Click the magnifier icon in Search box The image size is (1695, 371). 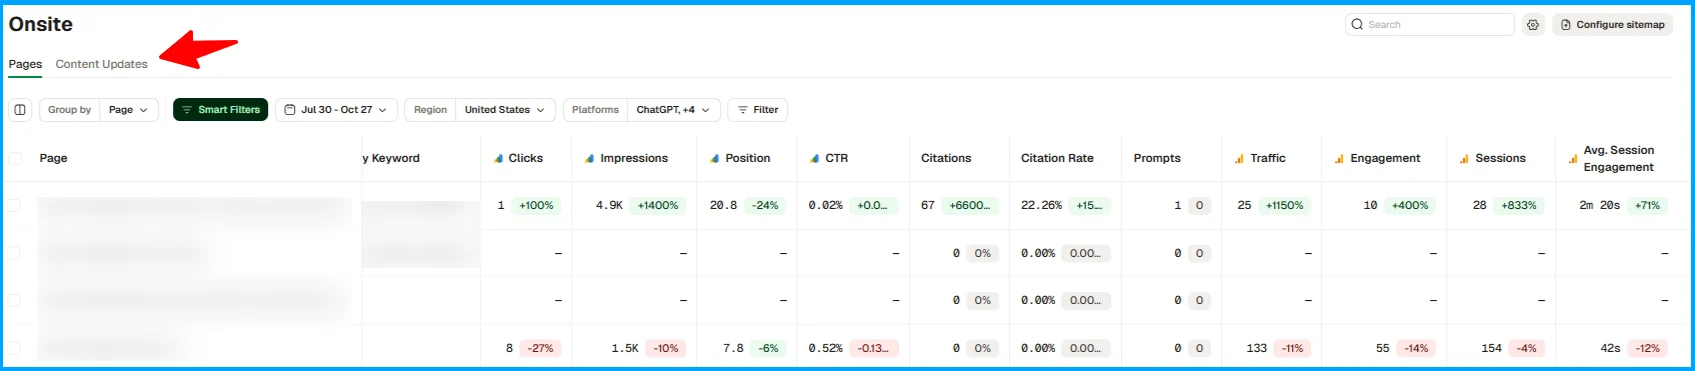point(1357,24)
